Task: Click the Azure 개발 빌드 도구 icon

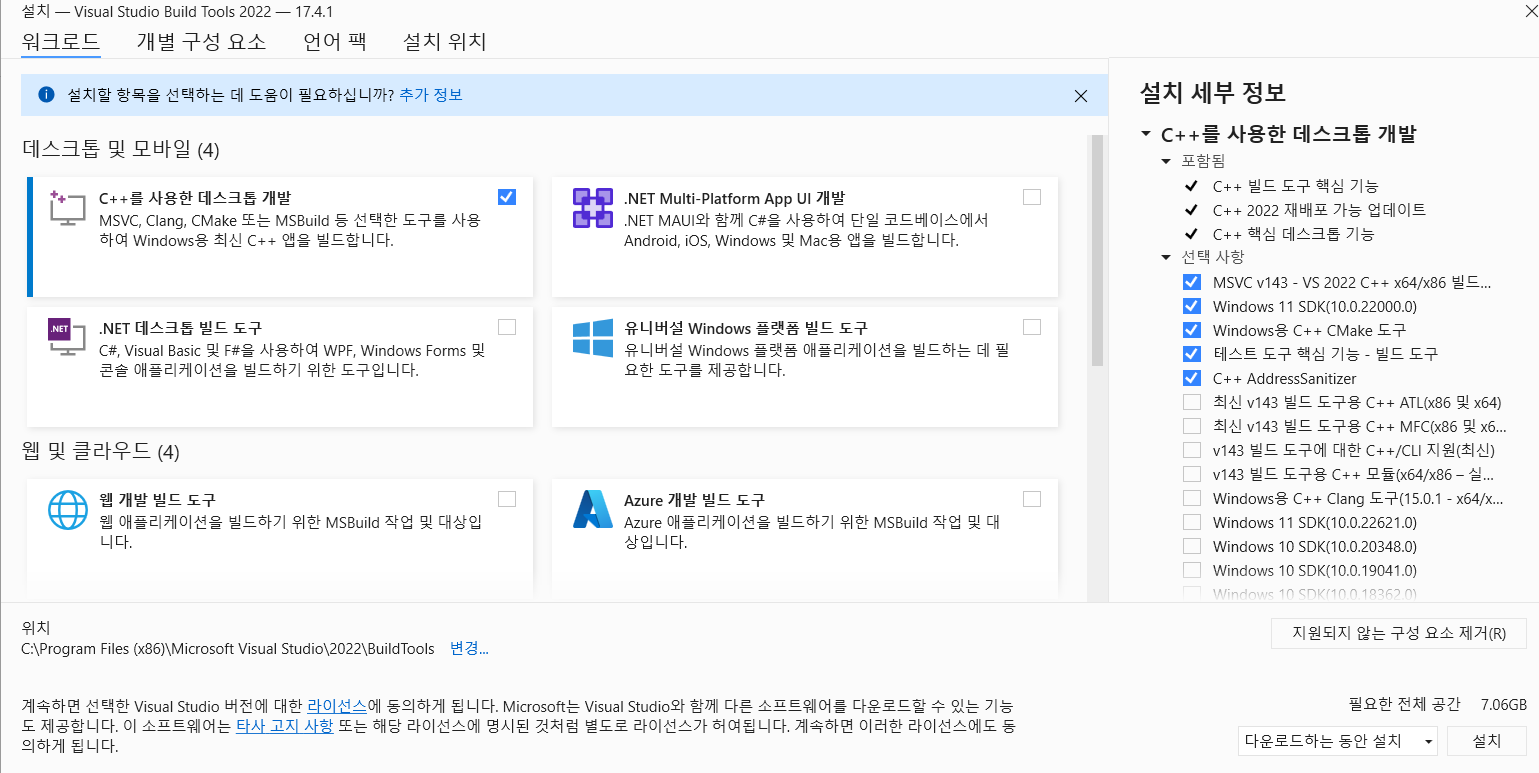Action: pyautogui.click(x=592, y=510)
